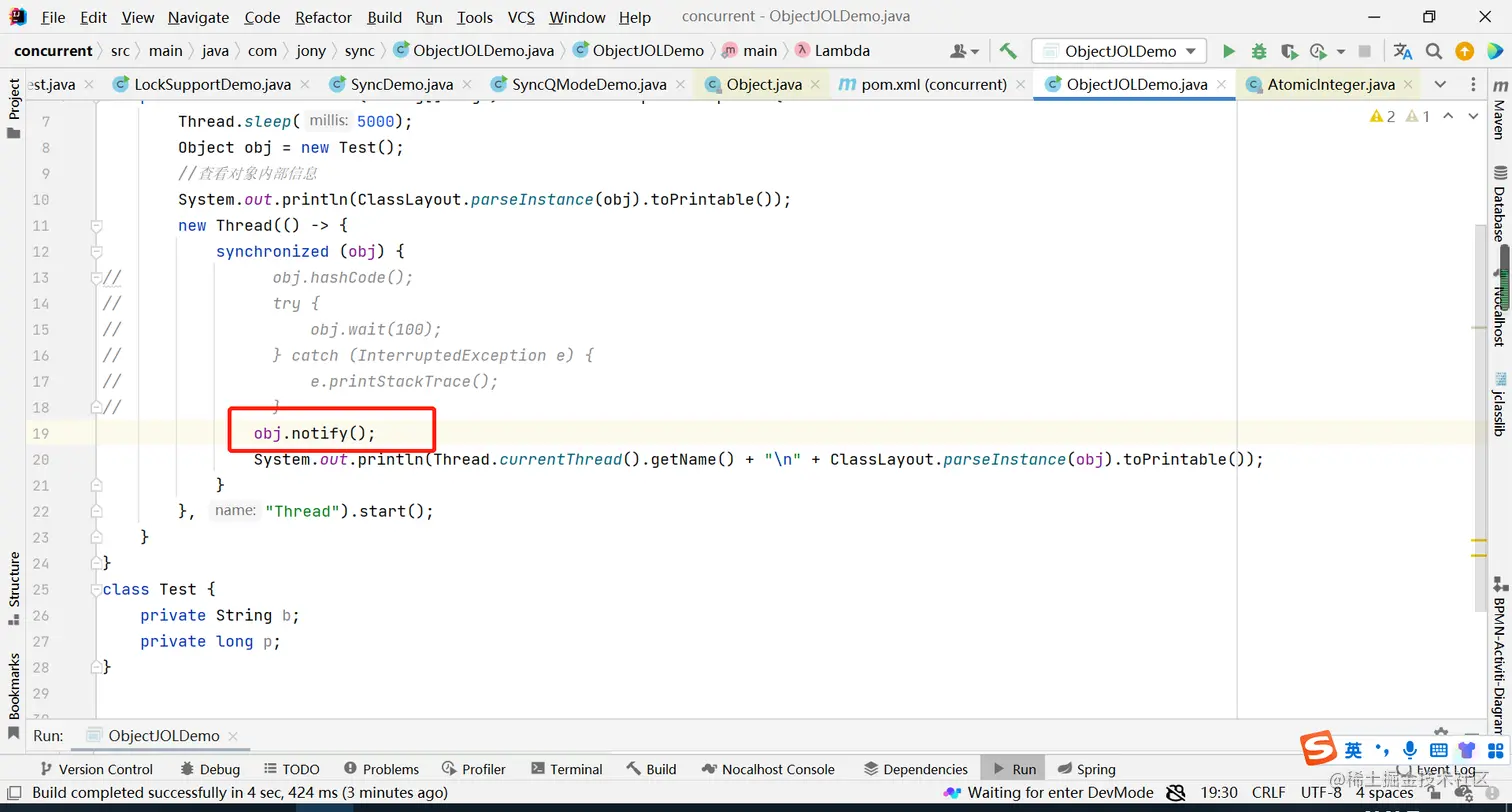Screen dimensions: 1512x812
Task: Click the fold end marker at line 22
Action: point(96,512)
